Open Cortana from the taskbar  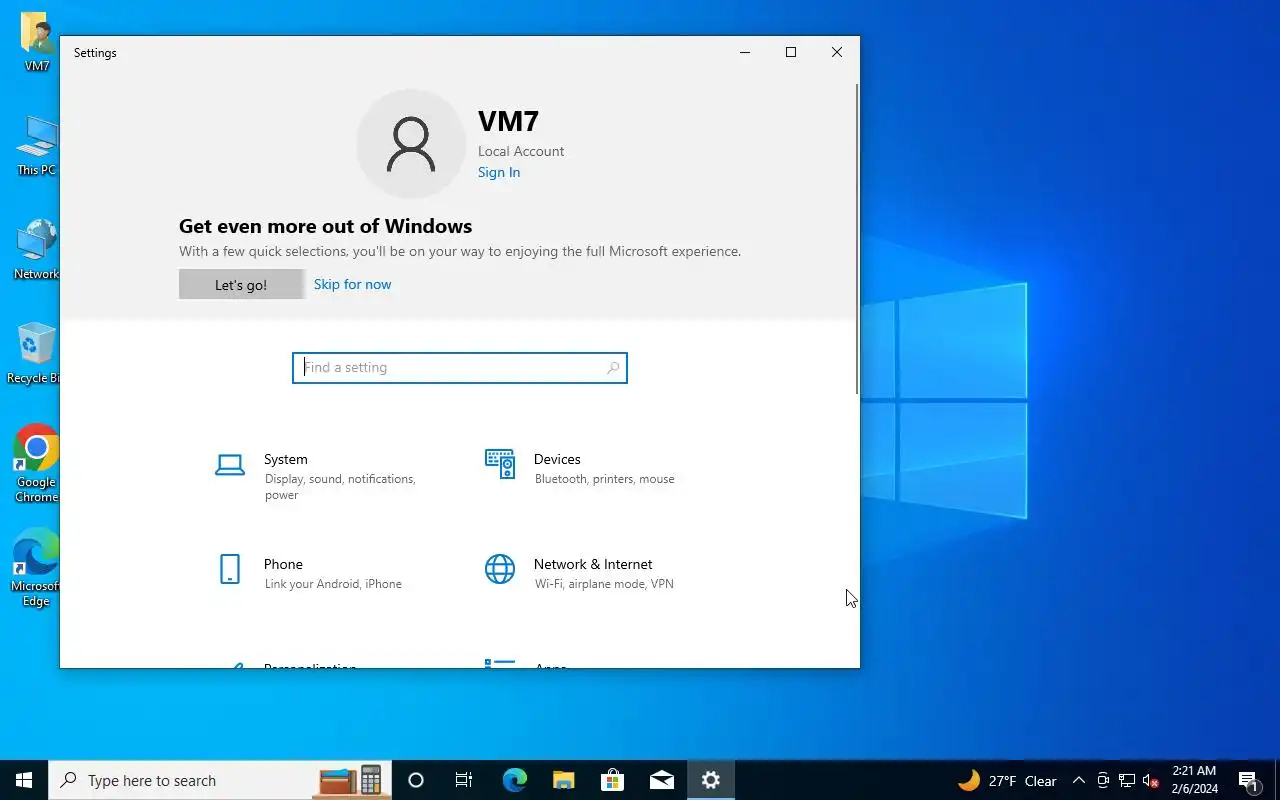point(416,780)
